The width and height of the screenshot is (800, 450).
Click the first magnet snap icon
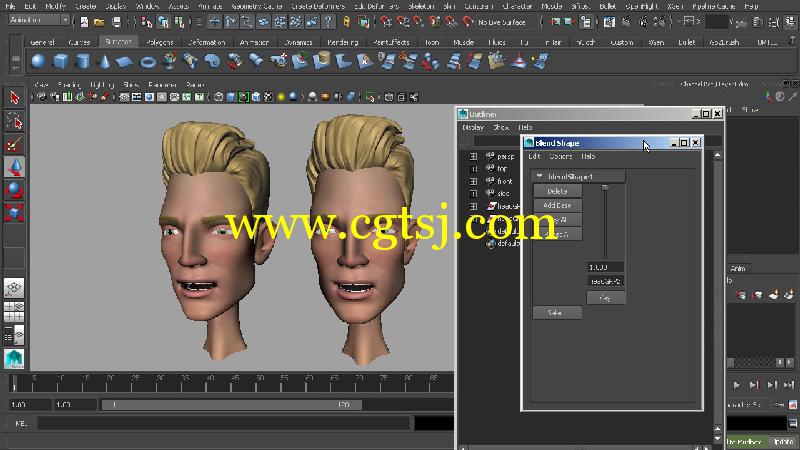click(x=386, y=22)
